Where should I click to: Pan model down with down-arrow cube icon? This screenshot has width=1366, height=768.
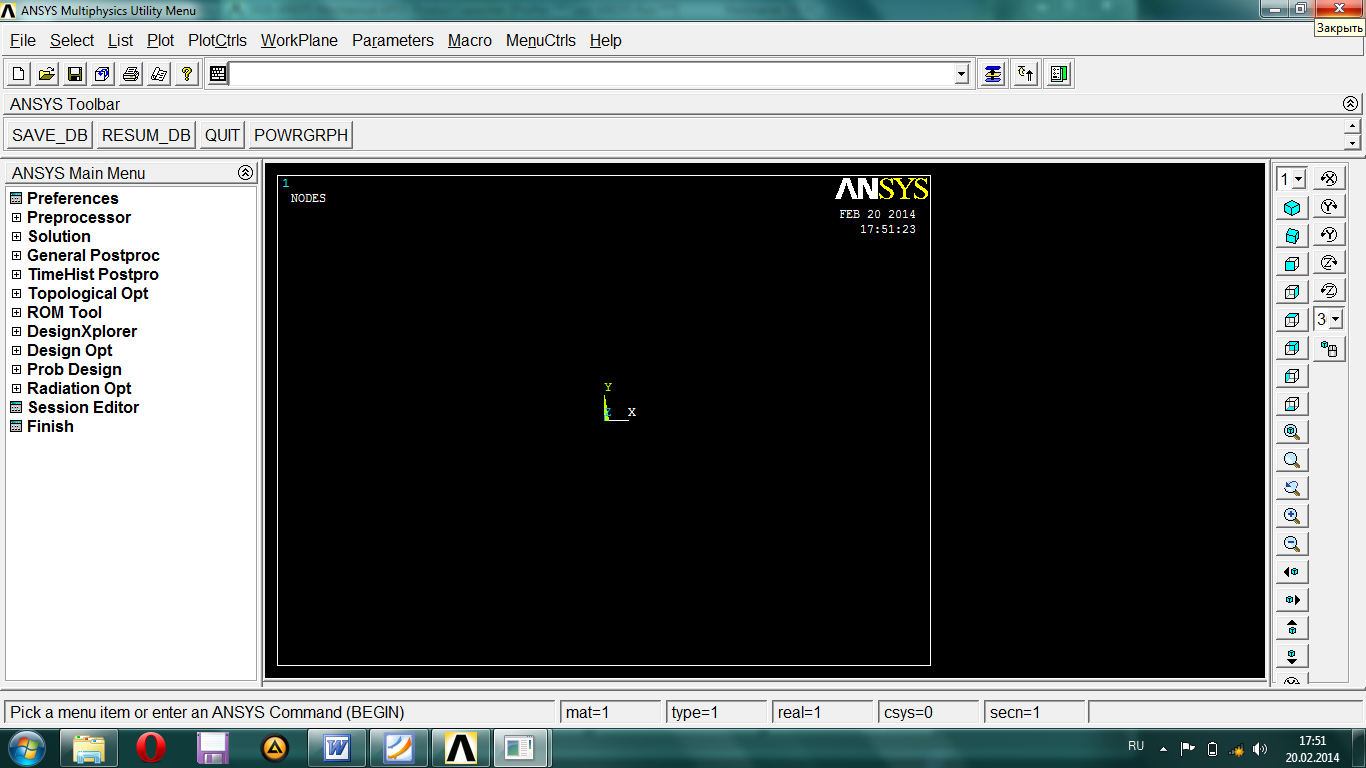[1292, 656]
